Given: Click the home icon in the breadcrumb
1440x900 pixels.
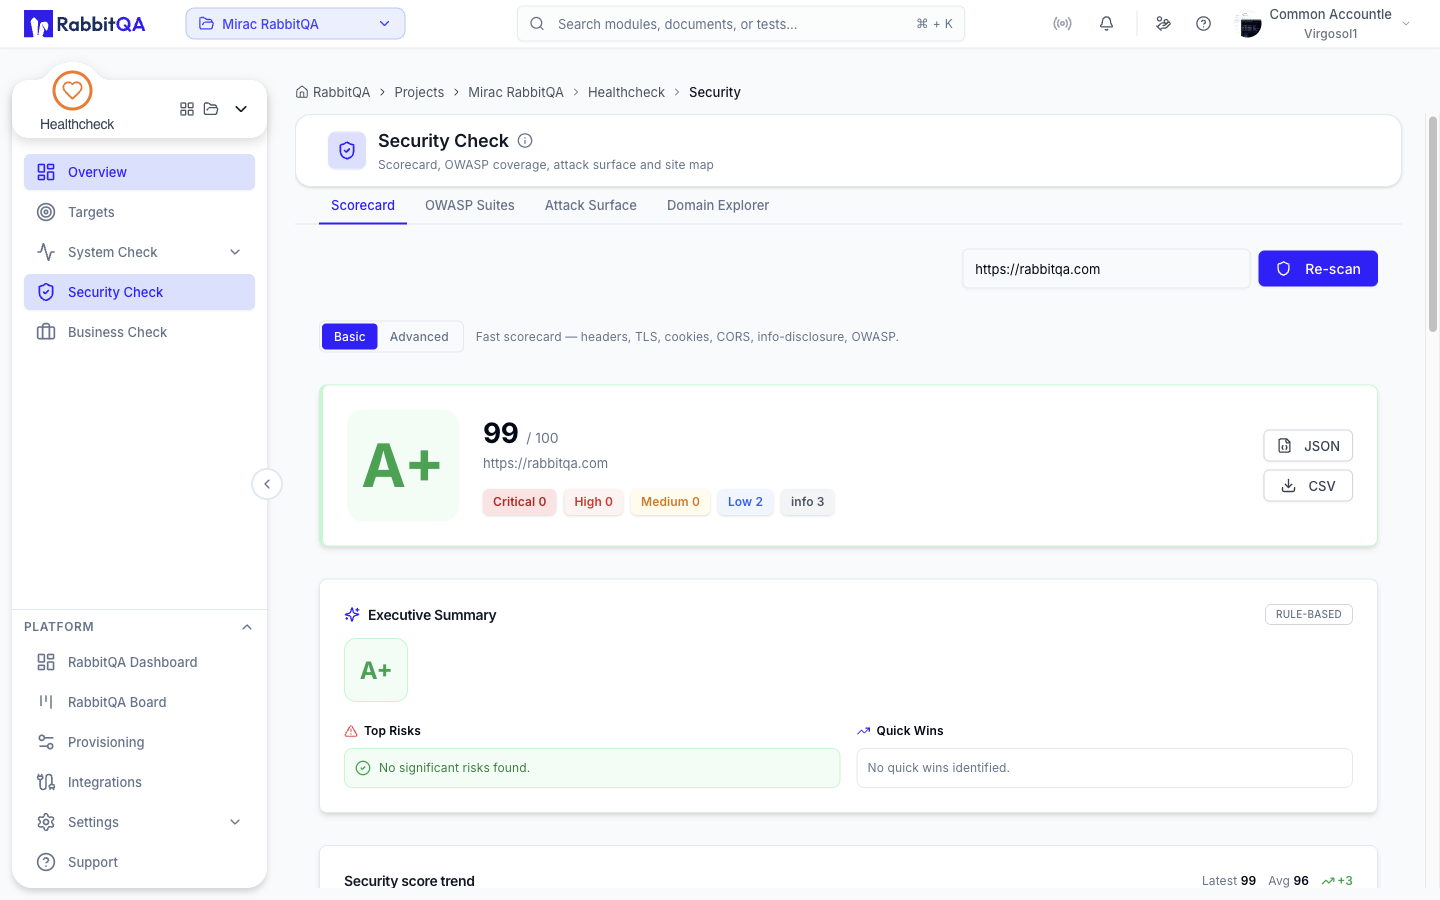Looking at the screenshot, I should click(302, 92).
